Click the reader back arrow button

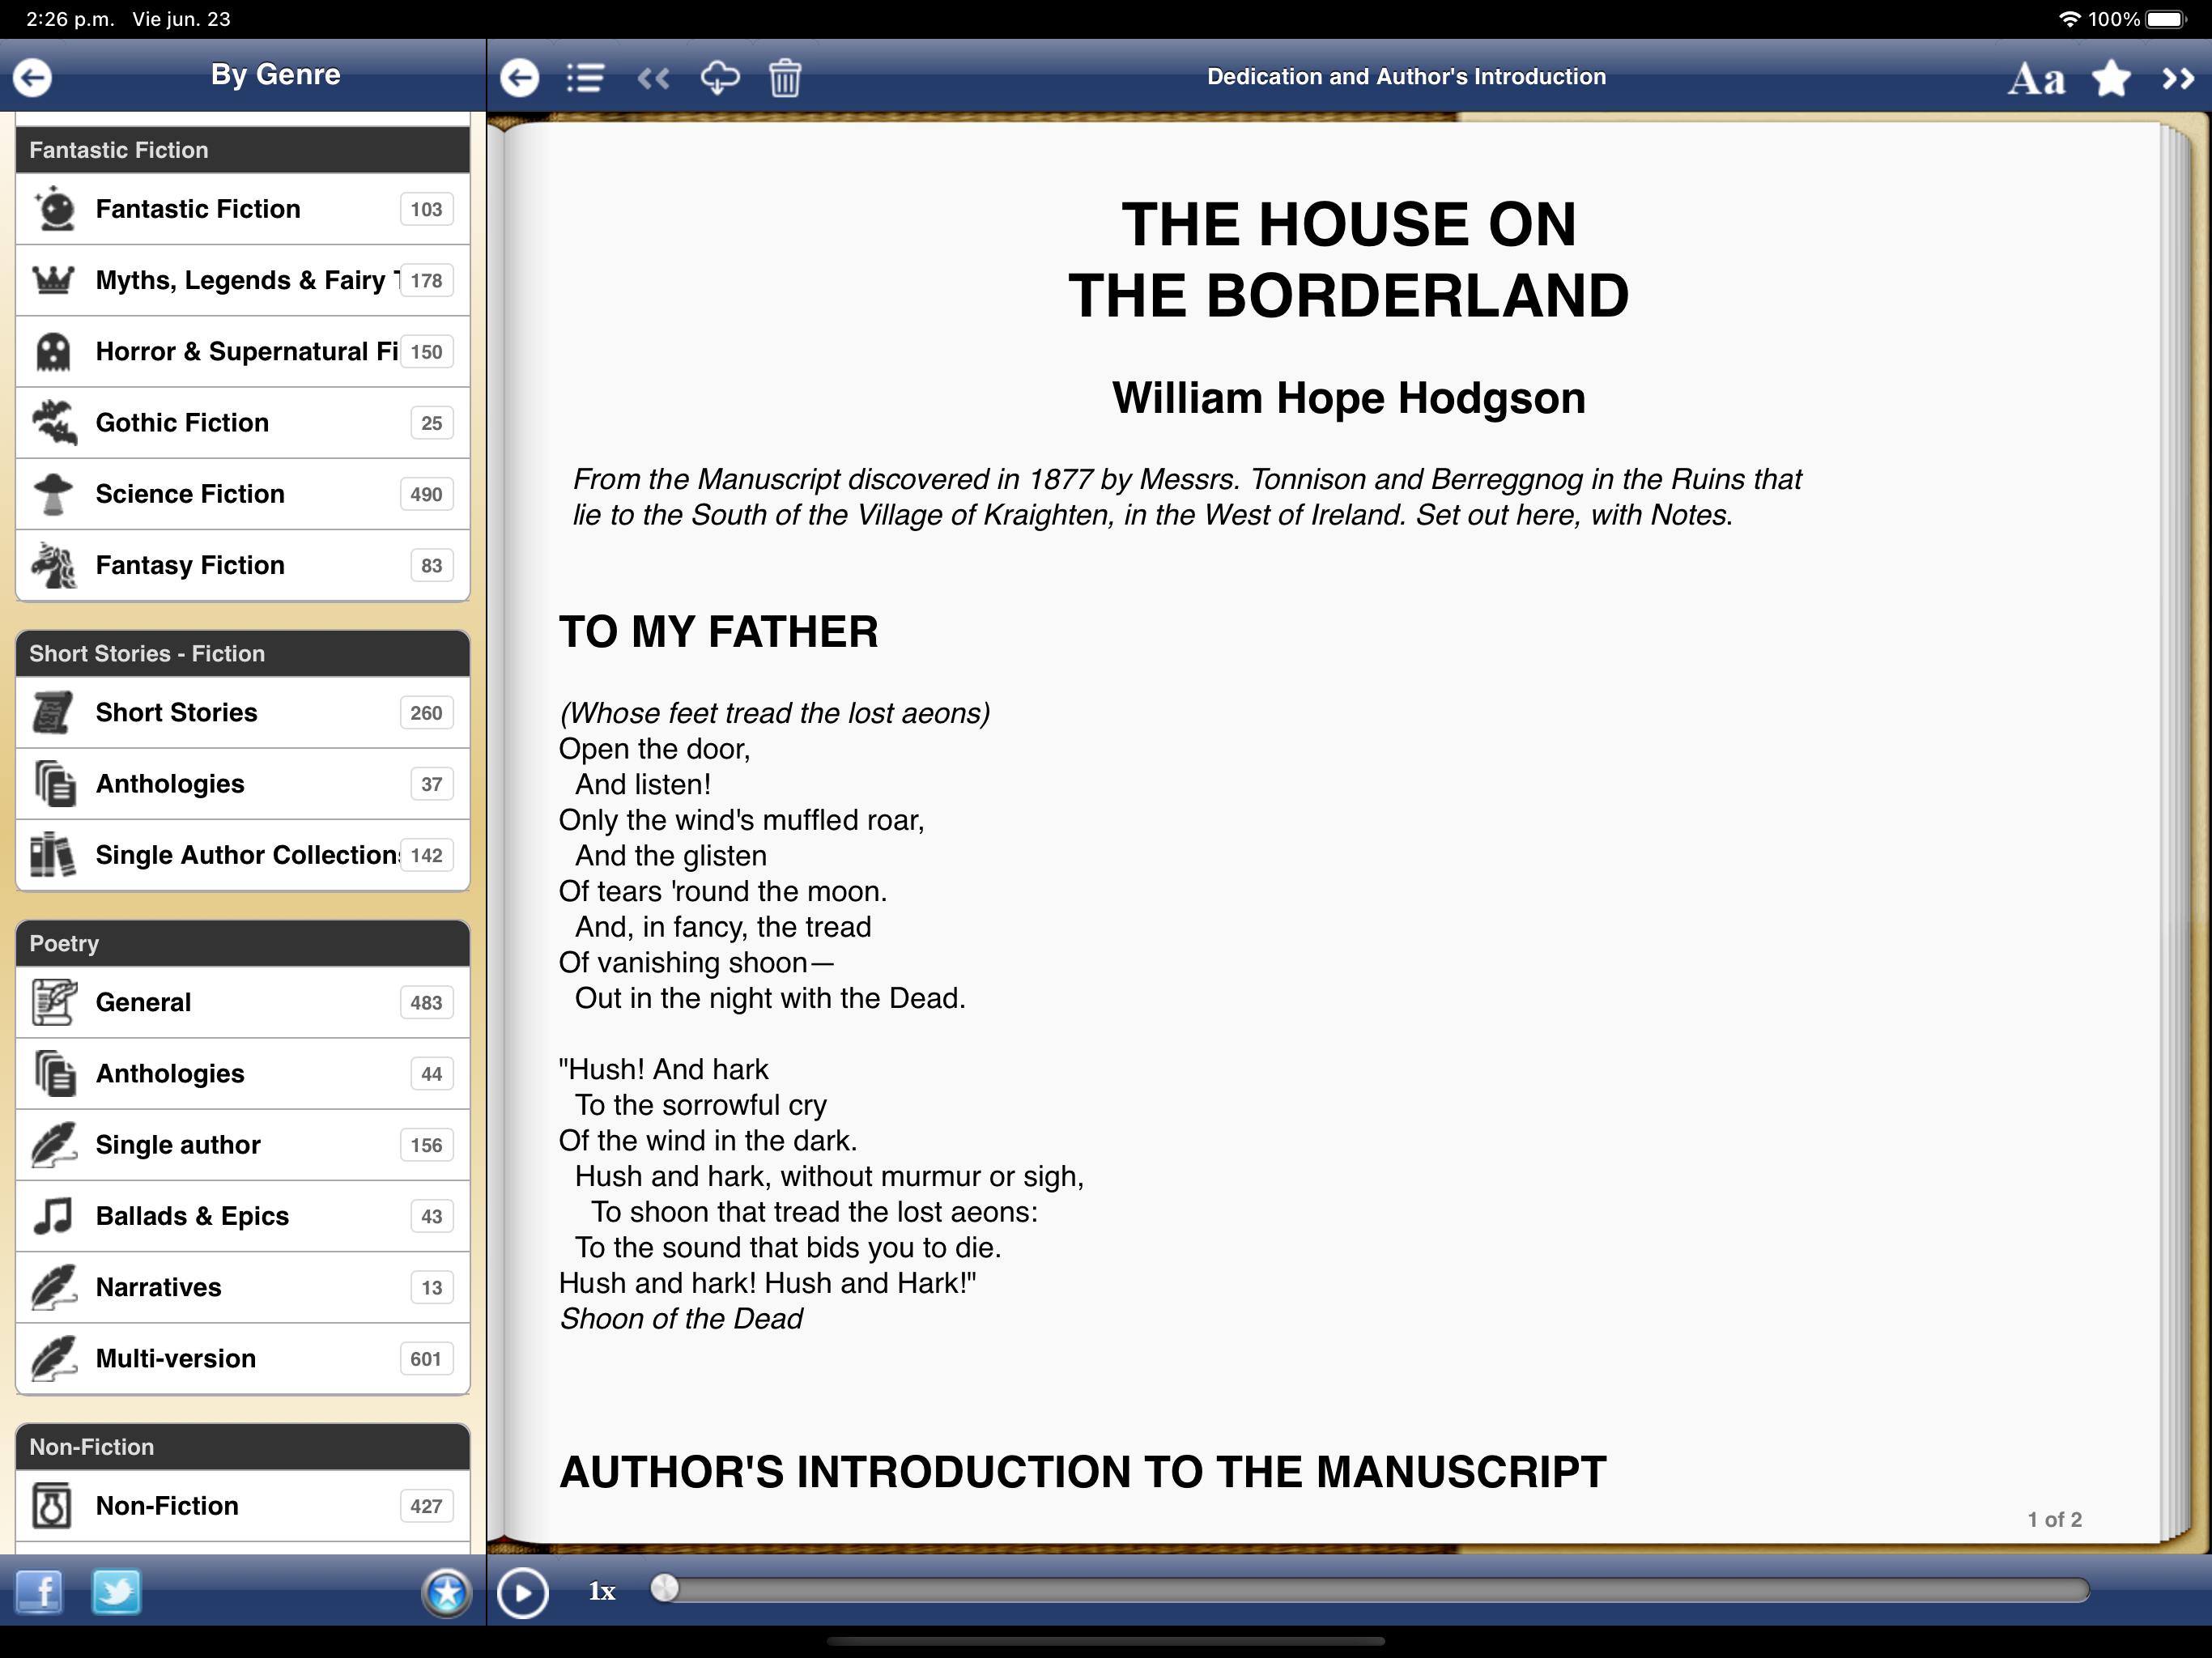[x=519, y=77]
